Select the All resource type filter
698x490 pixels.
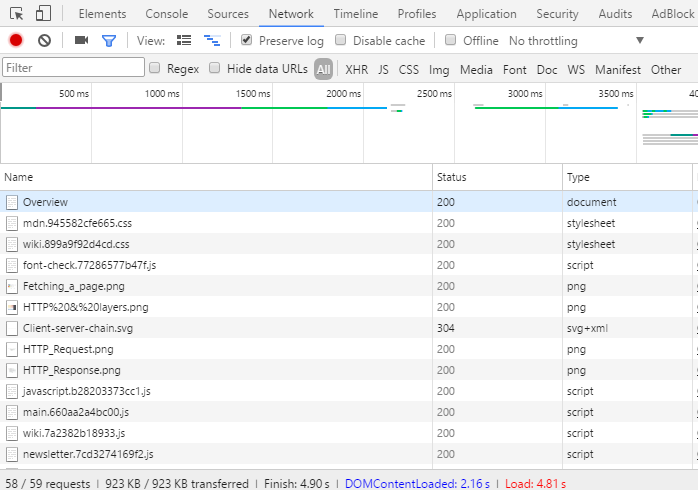coord(323,69)
